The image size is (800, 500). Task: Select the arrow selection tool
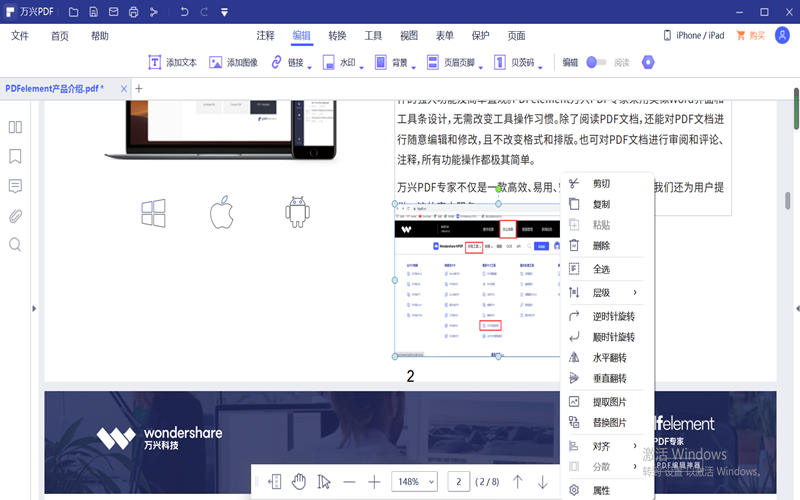tap(324, 482)
